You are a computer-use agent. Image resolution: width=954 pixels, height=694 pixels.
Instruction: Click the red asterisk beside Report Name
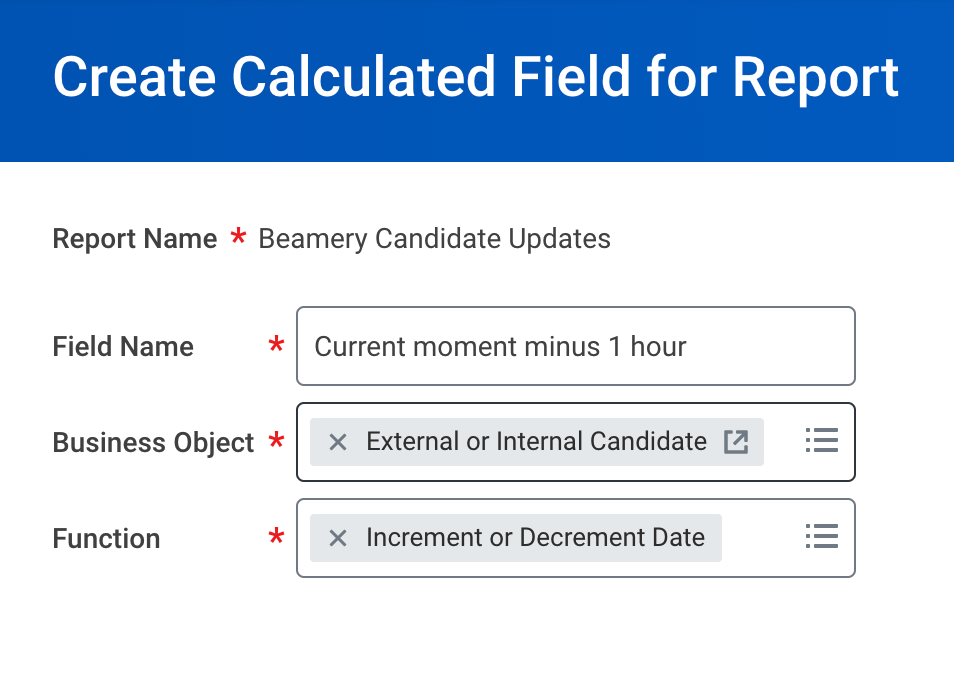(x=238, y=235)
